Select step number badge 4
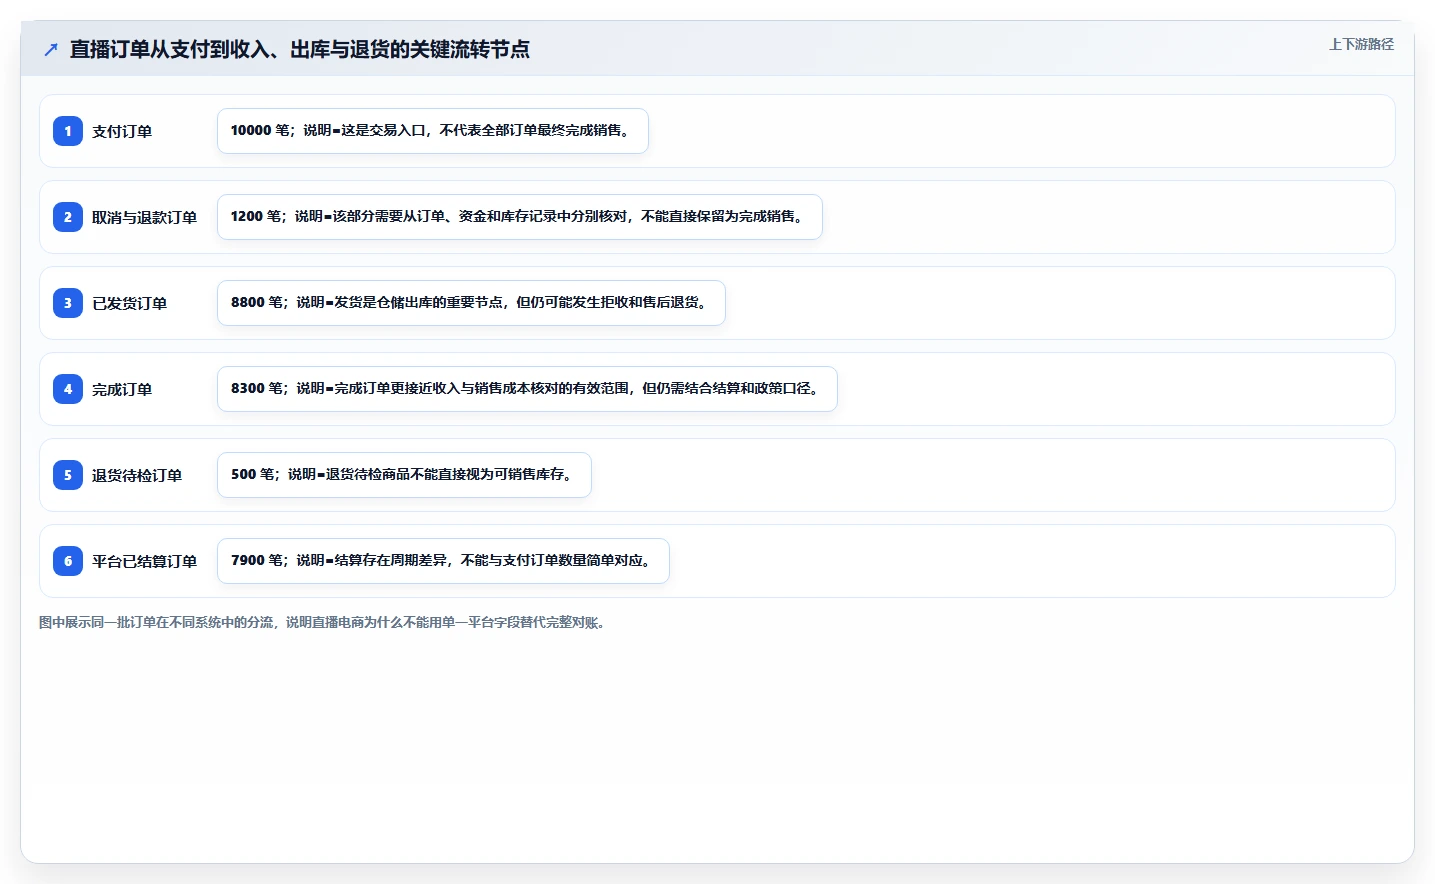The image size is (1435, 884). point(68,389)
